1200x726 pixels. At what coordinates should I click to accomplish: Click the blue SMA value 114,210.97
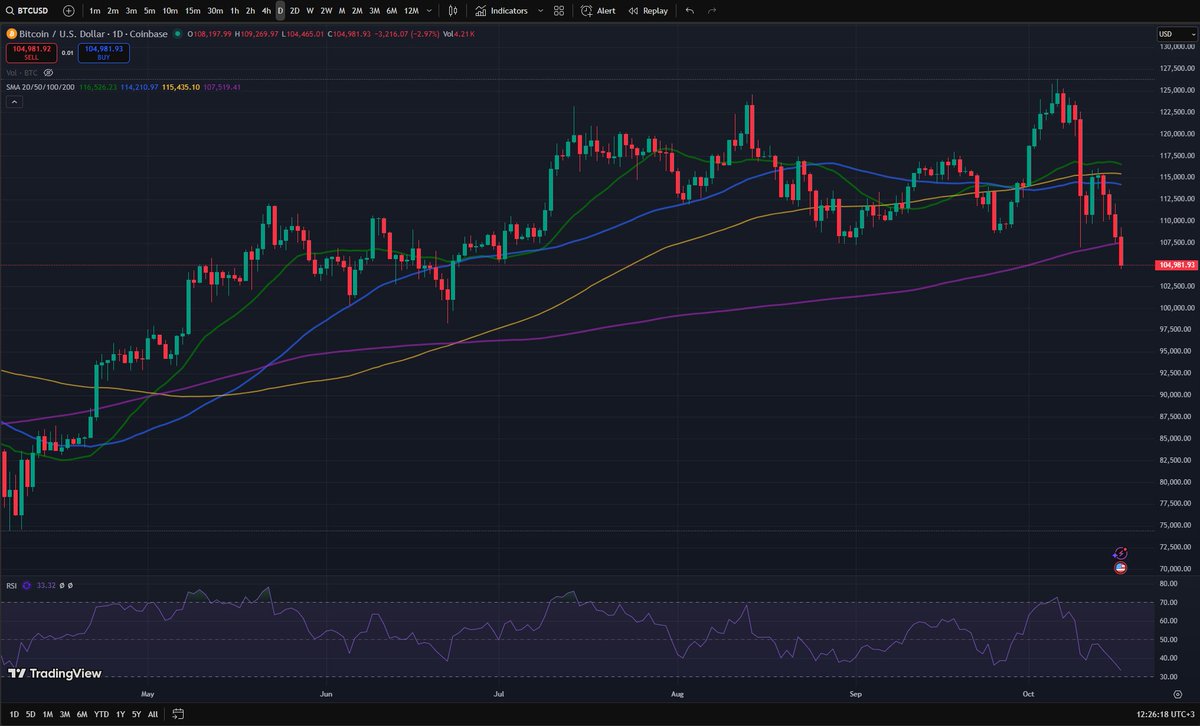pyautogui.click(x=139, y=87)
